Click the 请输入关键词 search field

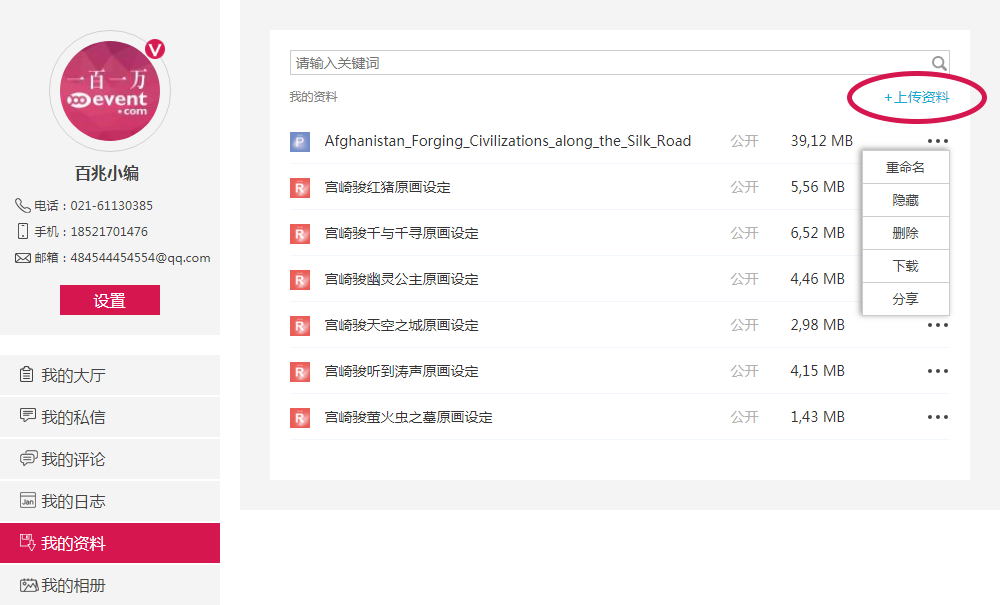(x=619, y=63)
